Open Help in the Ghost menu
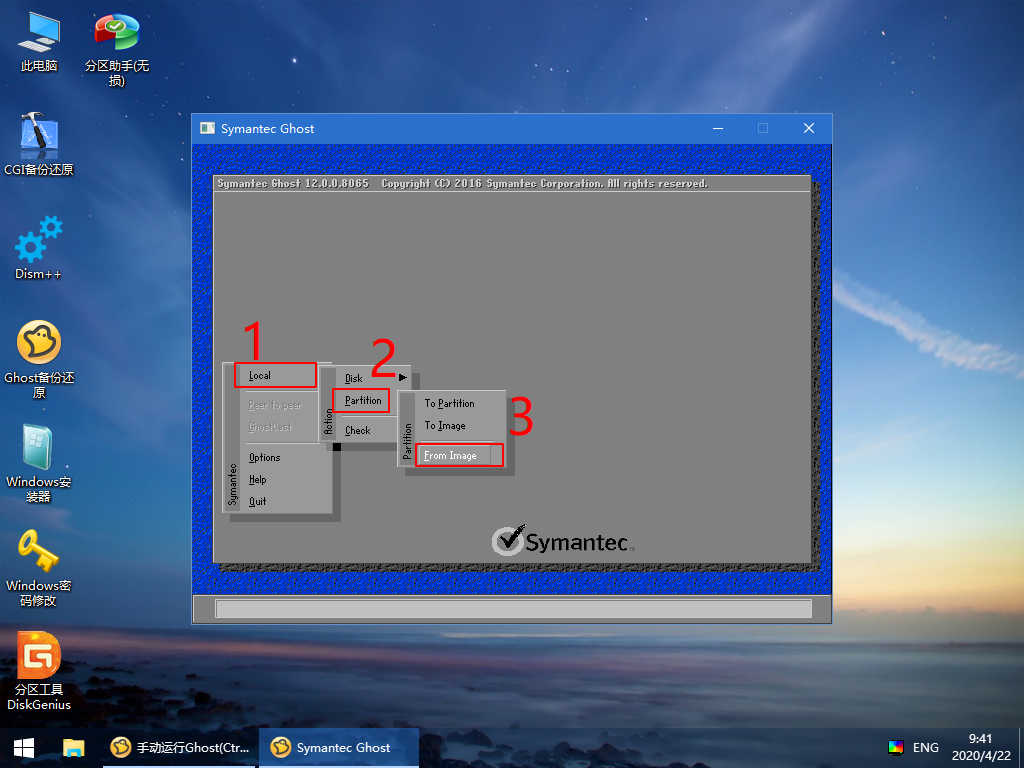Viewport: 1024px width, 768px height. pyautogui.click(x=257, y=479)
